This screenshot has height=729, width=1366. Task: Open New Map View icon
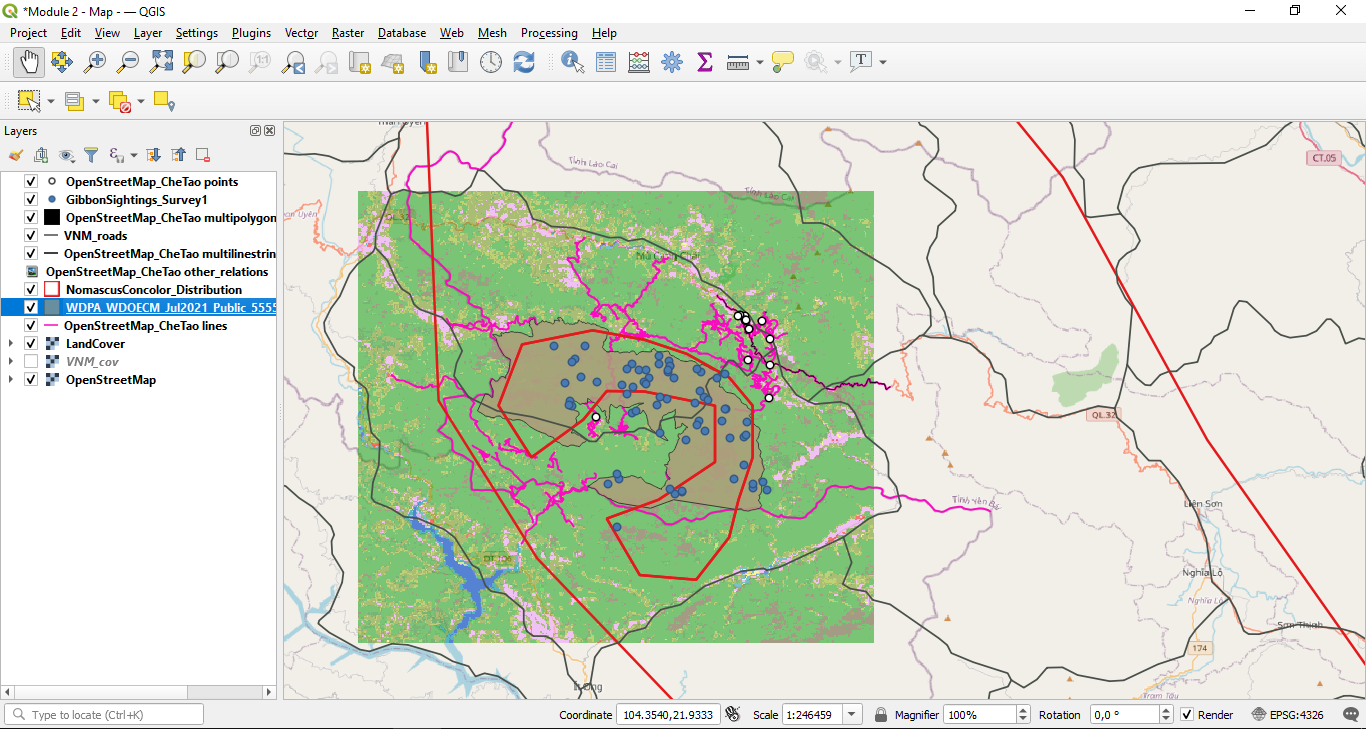click(x=359, y=62)
